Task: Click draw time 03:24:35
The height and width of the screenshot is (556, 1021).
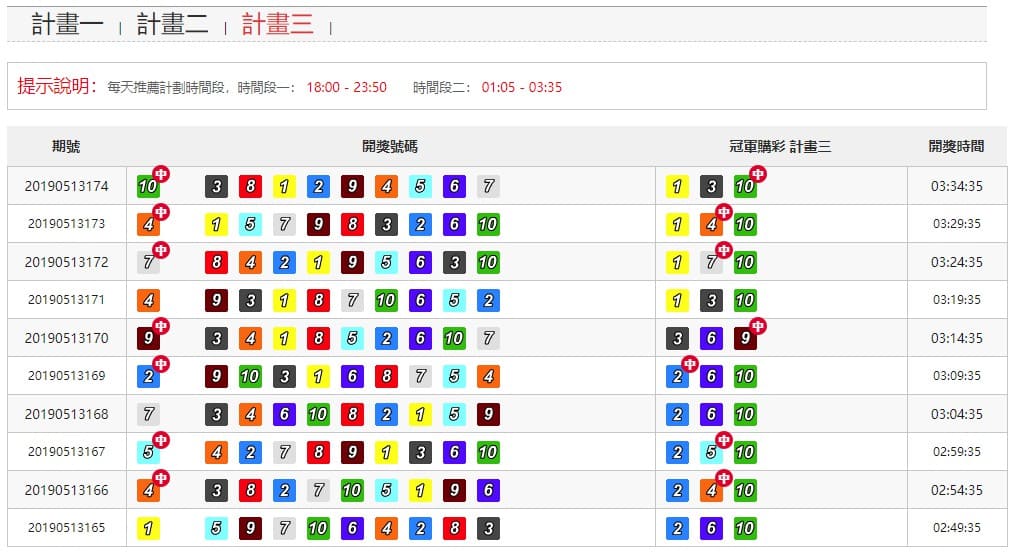Action: (x=957, y=262)
